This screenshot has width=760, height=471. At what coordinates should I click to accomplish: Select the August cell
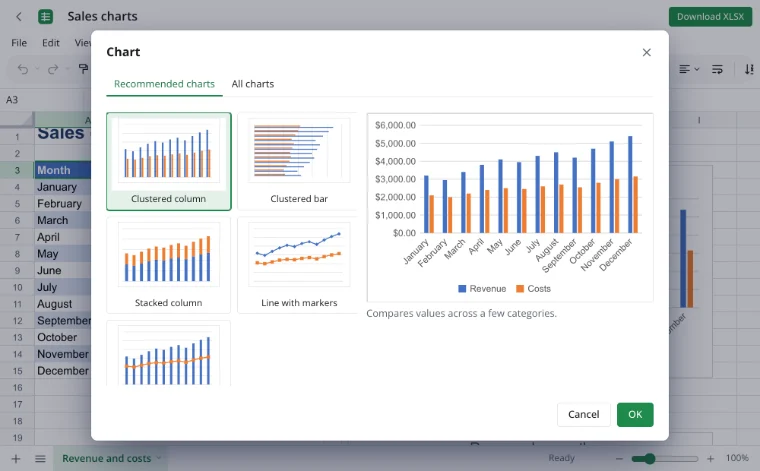[x=63, y=304]
